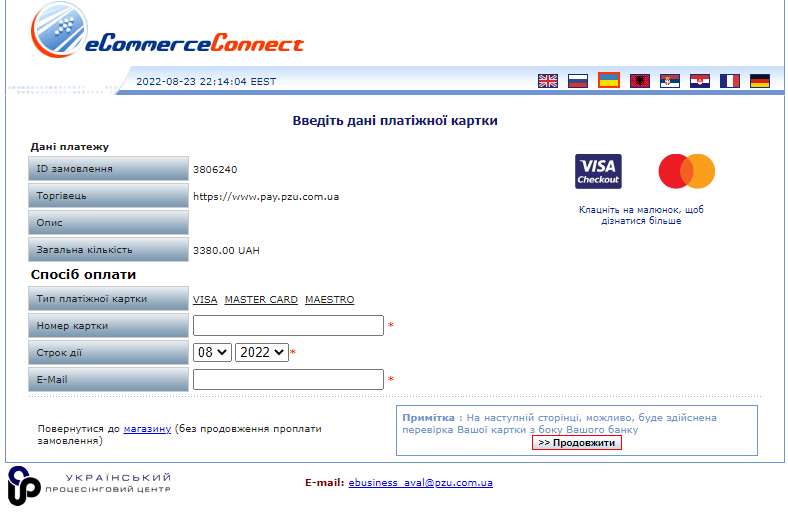This screenshot has height=527, width=788.
Task: Select the Russian flag language option
Action: tap(578, 81)
